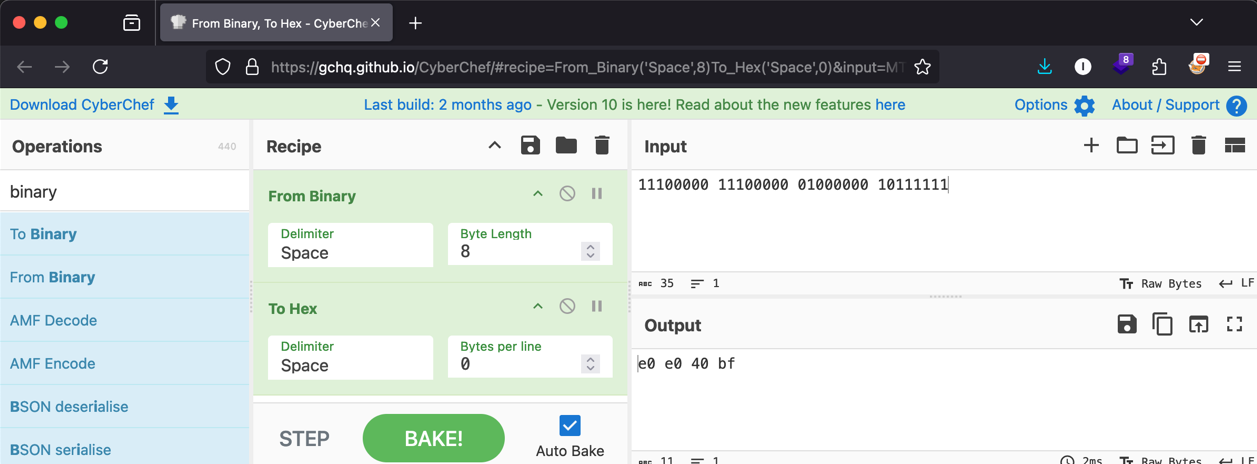The width and height of the screenshot is (1257, 464).
Task: Reload the page
Action: coord(100,67)
